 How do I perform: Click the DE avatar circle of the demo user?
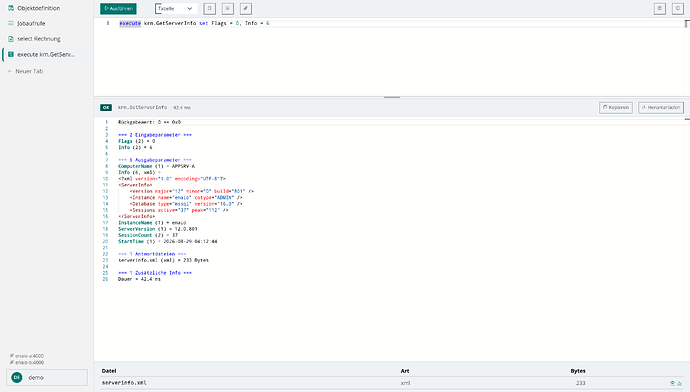click(x=17, y=377)
